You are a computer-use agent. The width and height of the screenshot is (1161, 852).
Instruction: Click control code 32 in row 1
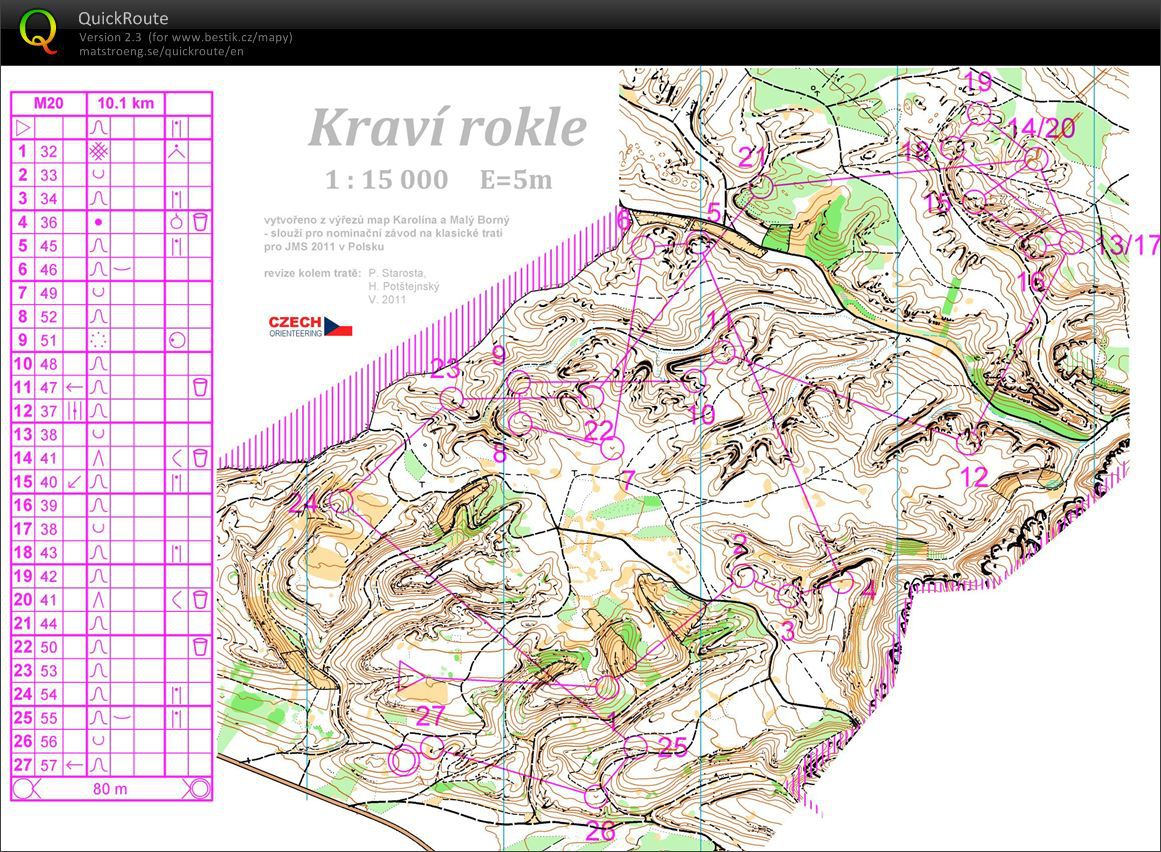click(49, 152)
